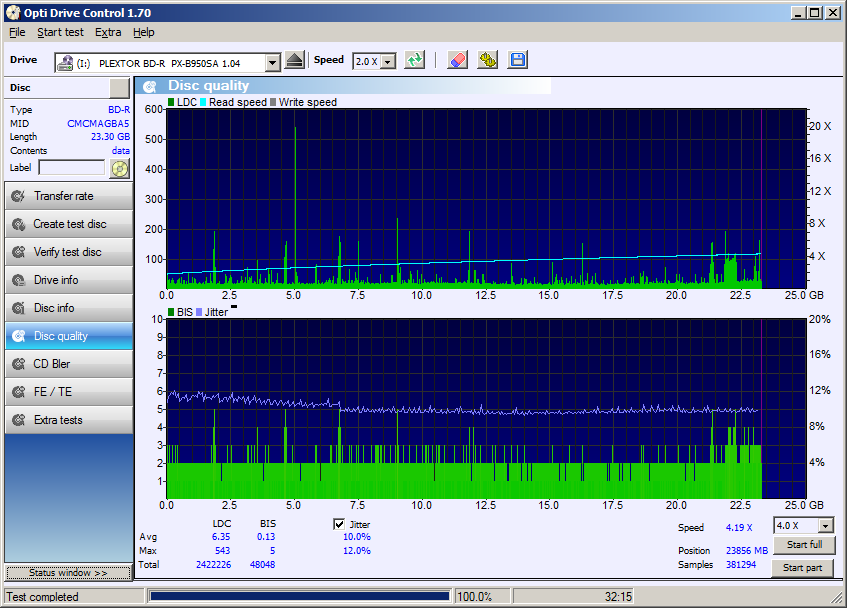Click the Samples value 381294
The width and height of the screenshot is (847, 608).
coord(741,564)
